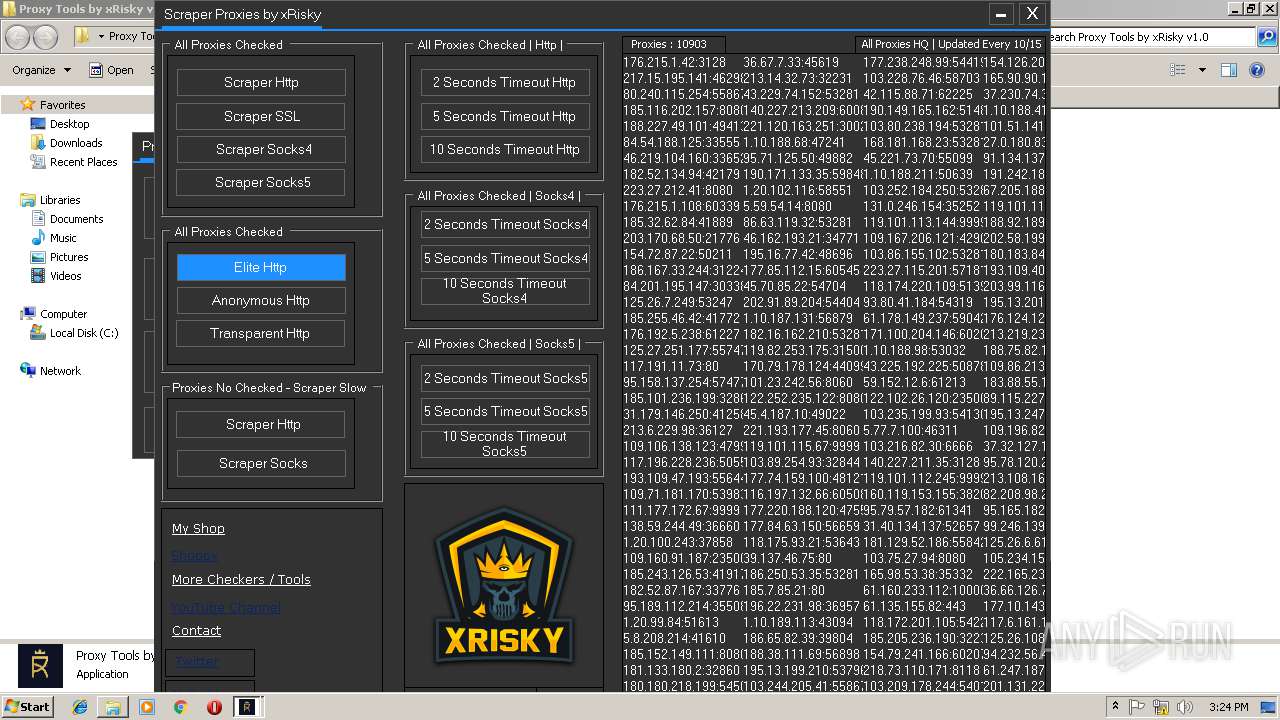Image resolution: width=1280 pixels, height=720 pixels.
Task: Choose 5 Seconds Timeout Http
Action: pyautogui.click(x=505, y=116)
